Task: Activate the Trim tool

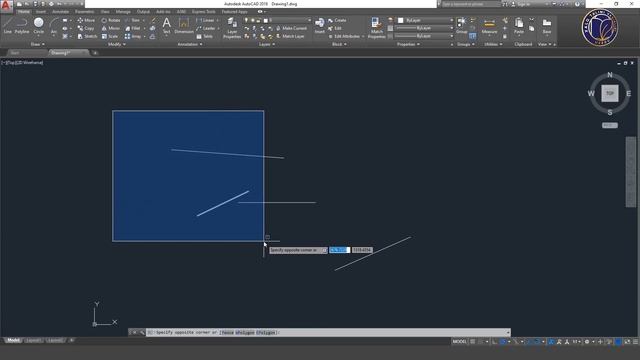Action: tap(132, 20)
